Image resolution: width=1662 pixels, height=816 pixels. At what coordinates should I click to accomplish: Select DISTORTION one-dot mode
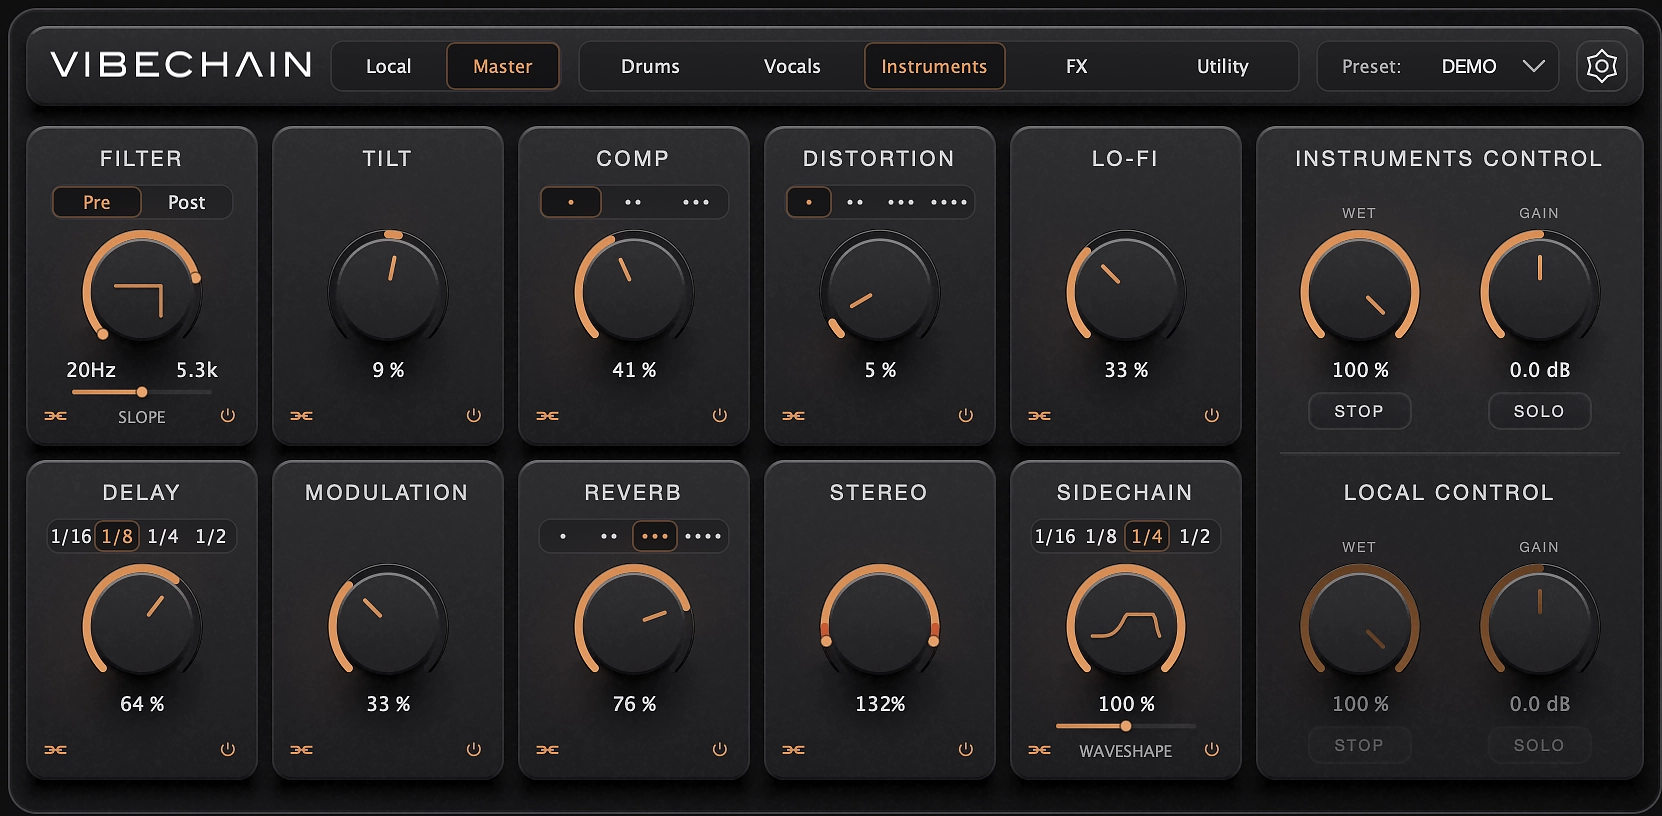click(809, 202)
